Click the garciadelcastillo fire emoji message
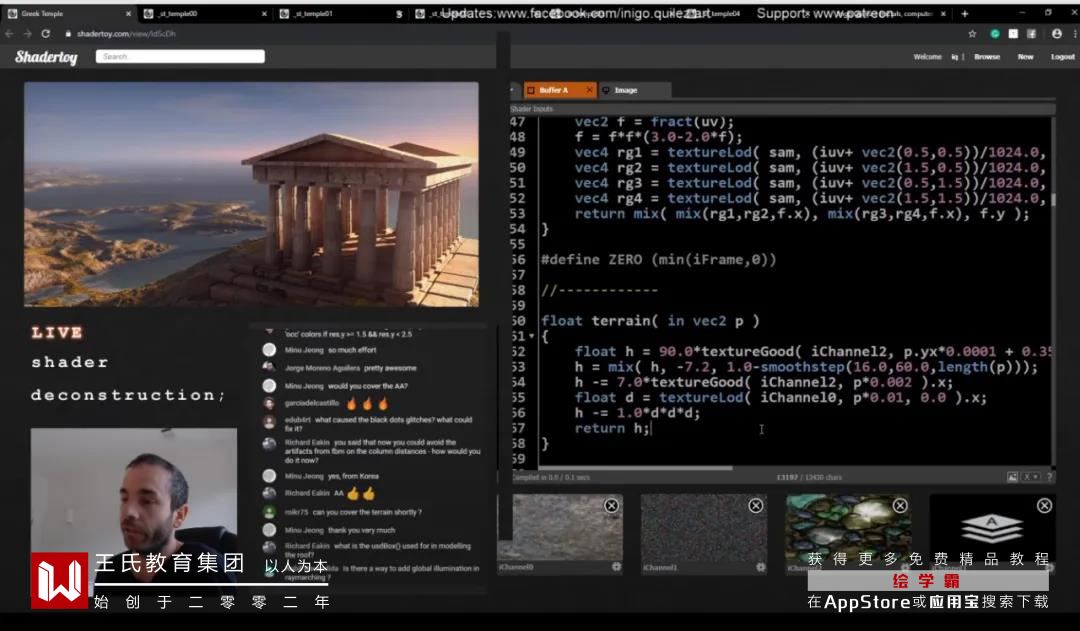The height and width of the screenshot is (631, 1080). (337, 403)
